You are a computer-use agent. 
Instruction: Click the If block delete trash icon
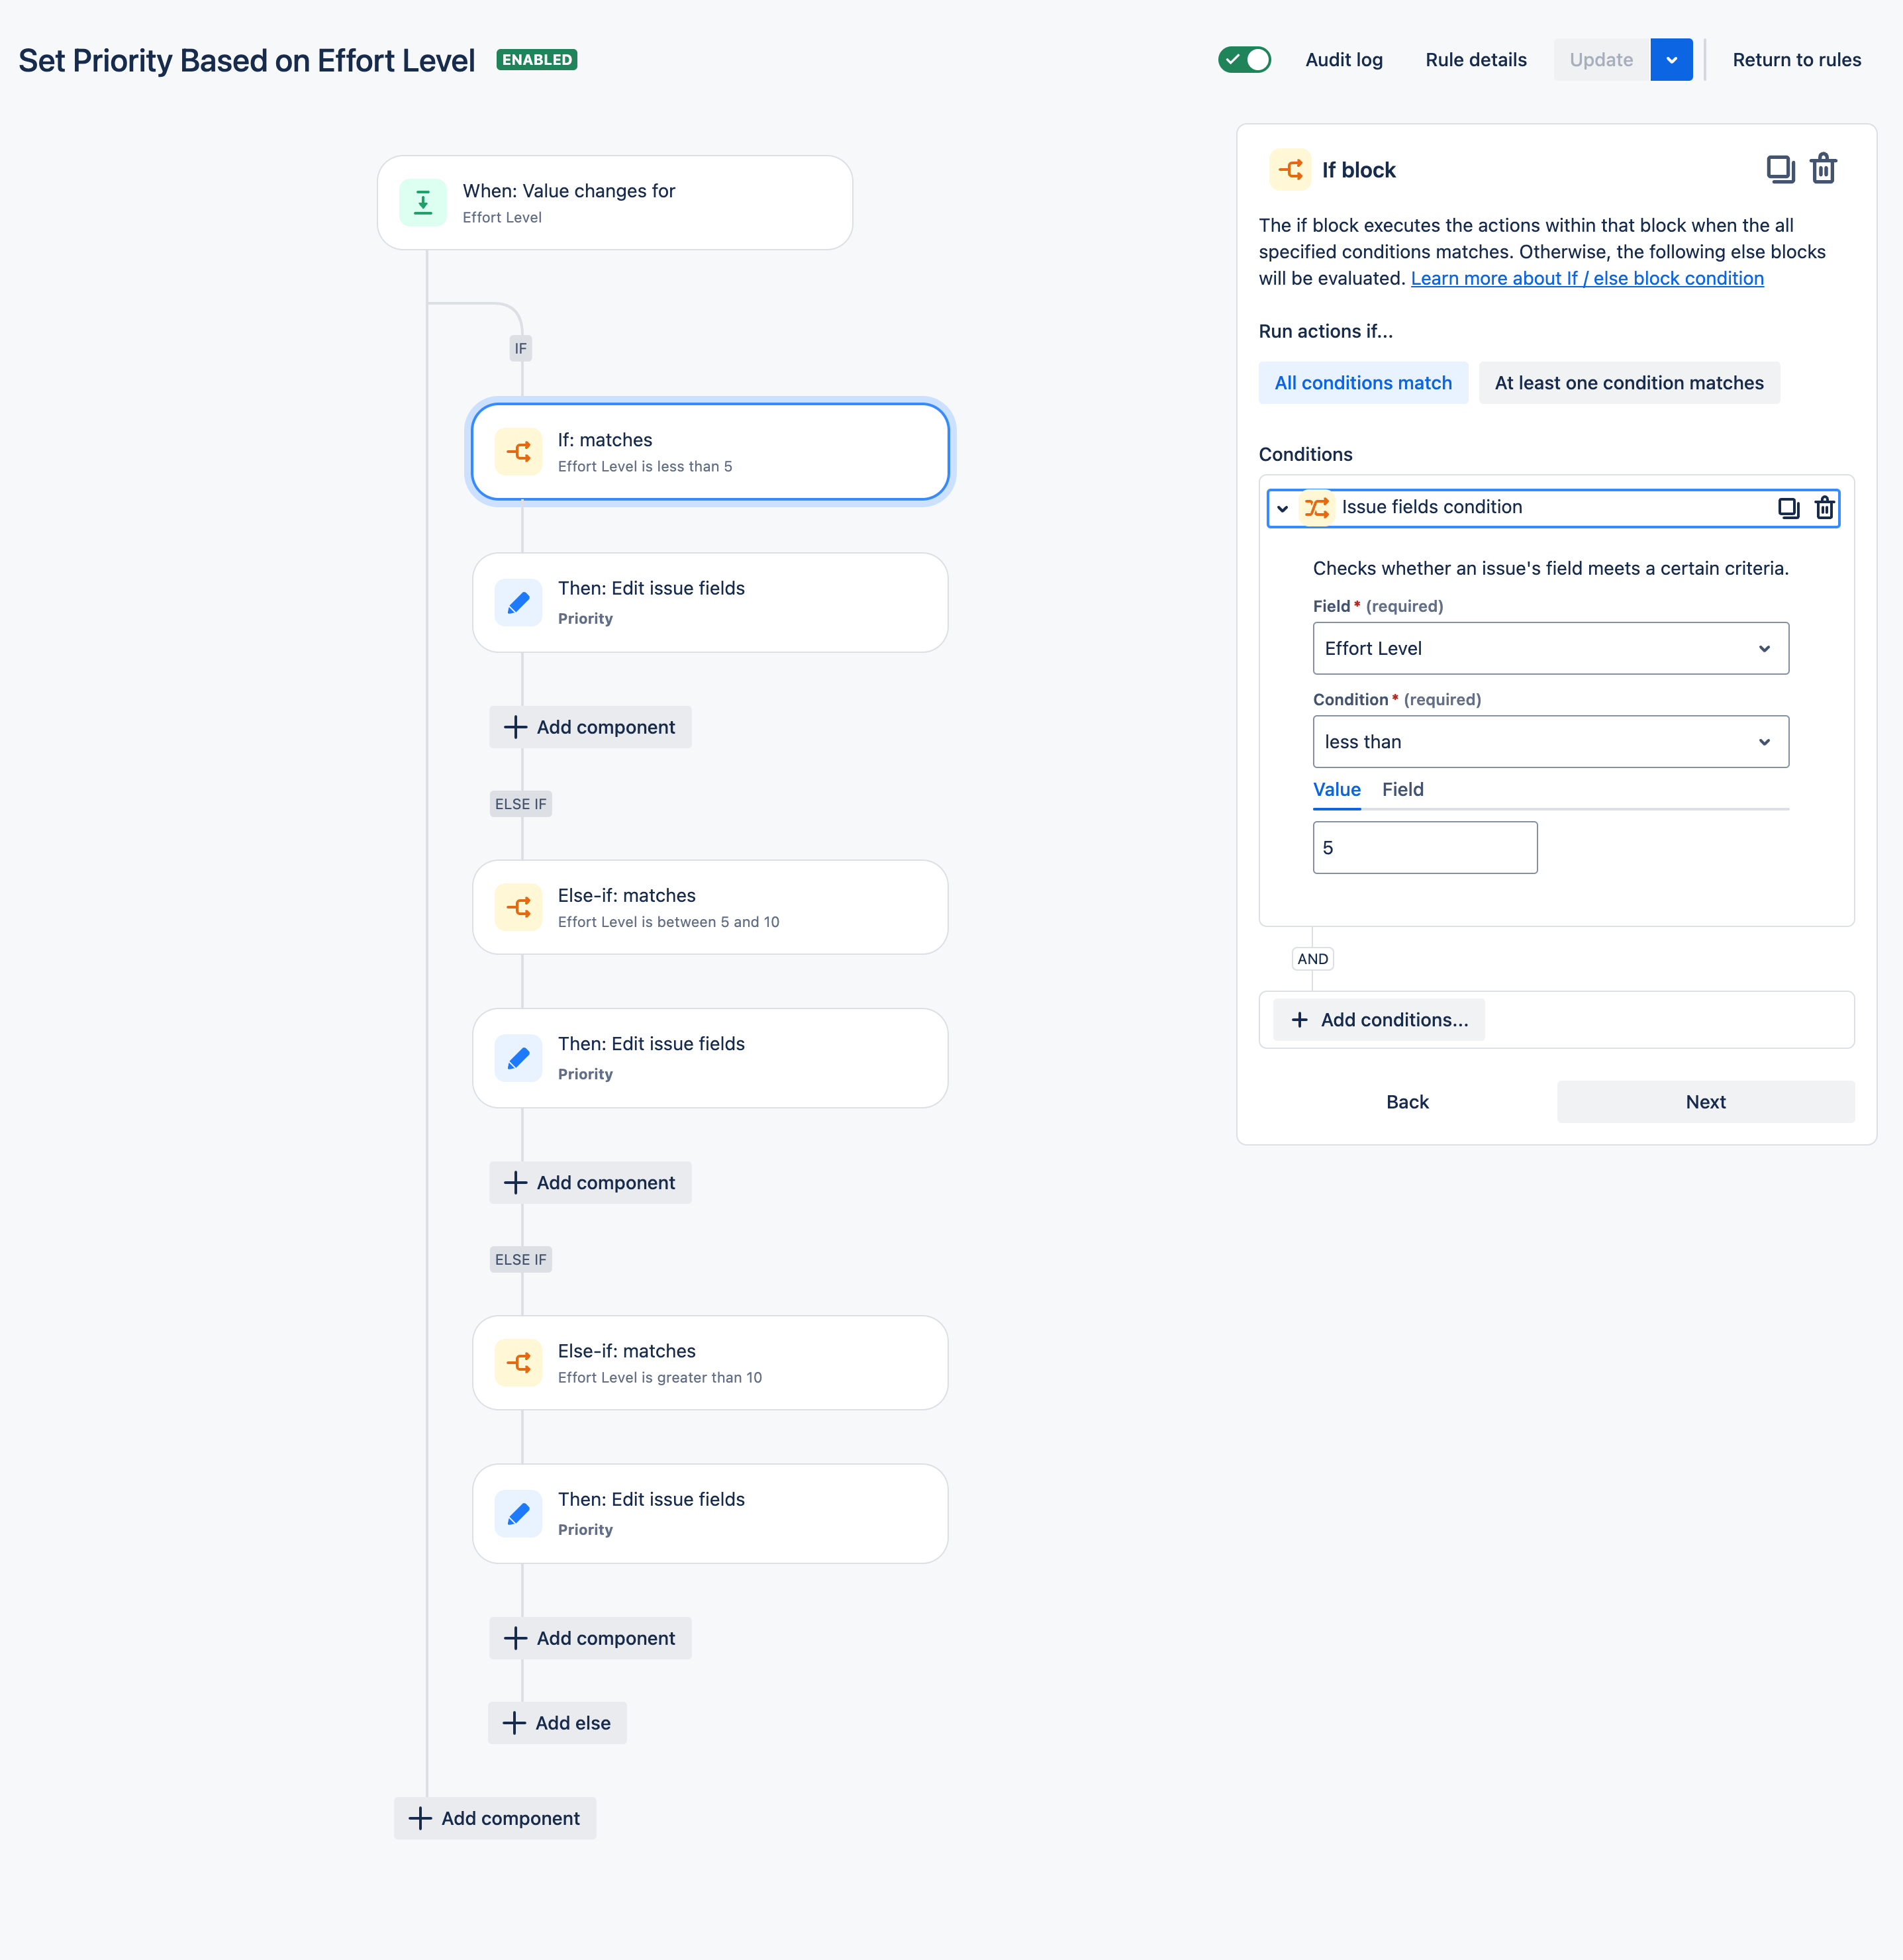click(x=1823, y=169)
